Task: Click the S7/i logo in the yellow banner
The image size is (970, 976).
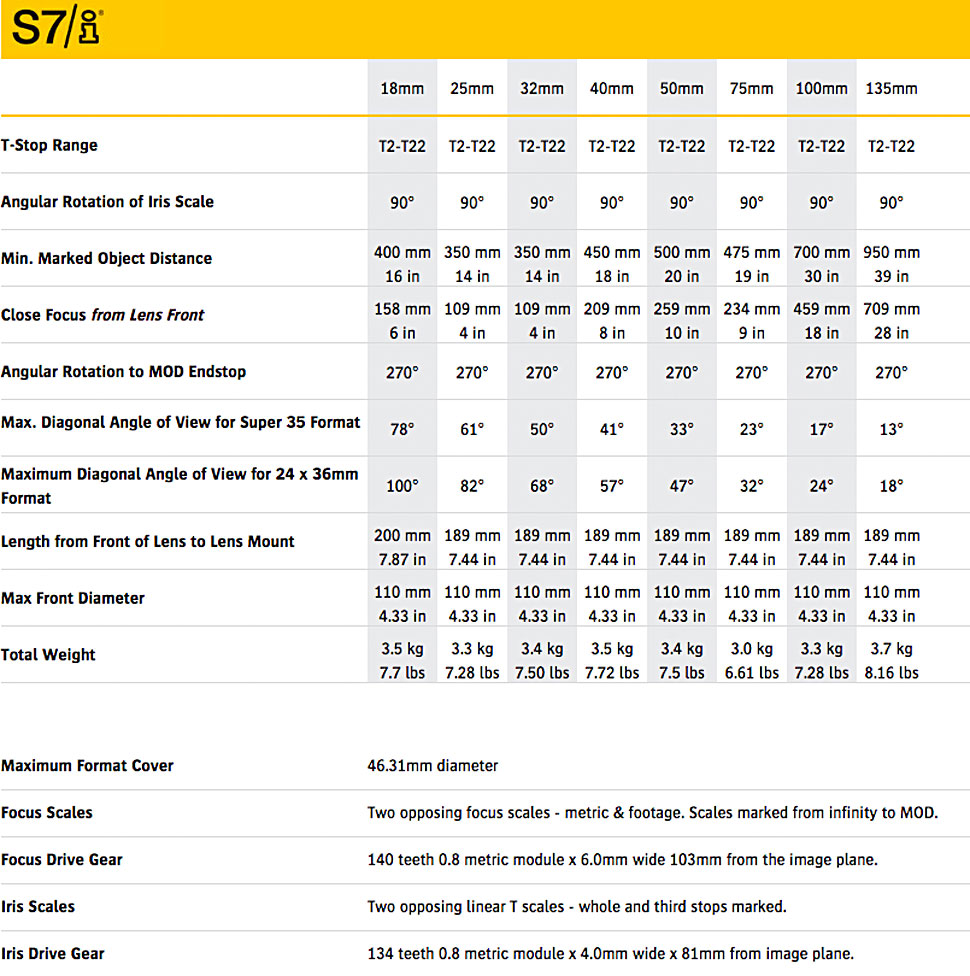Action: click(x=57, y=27)
